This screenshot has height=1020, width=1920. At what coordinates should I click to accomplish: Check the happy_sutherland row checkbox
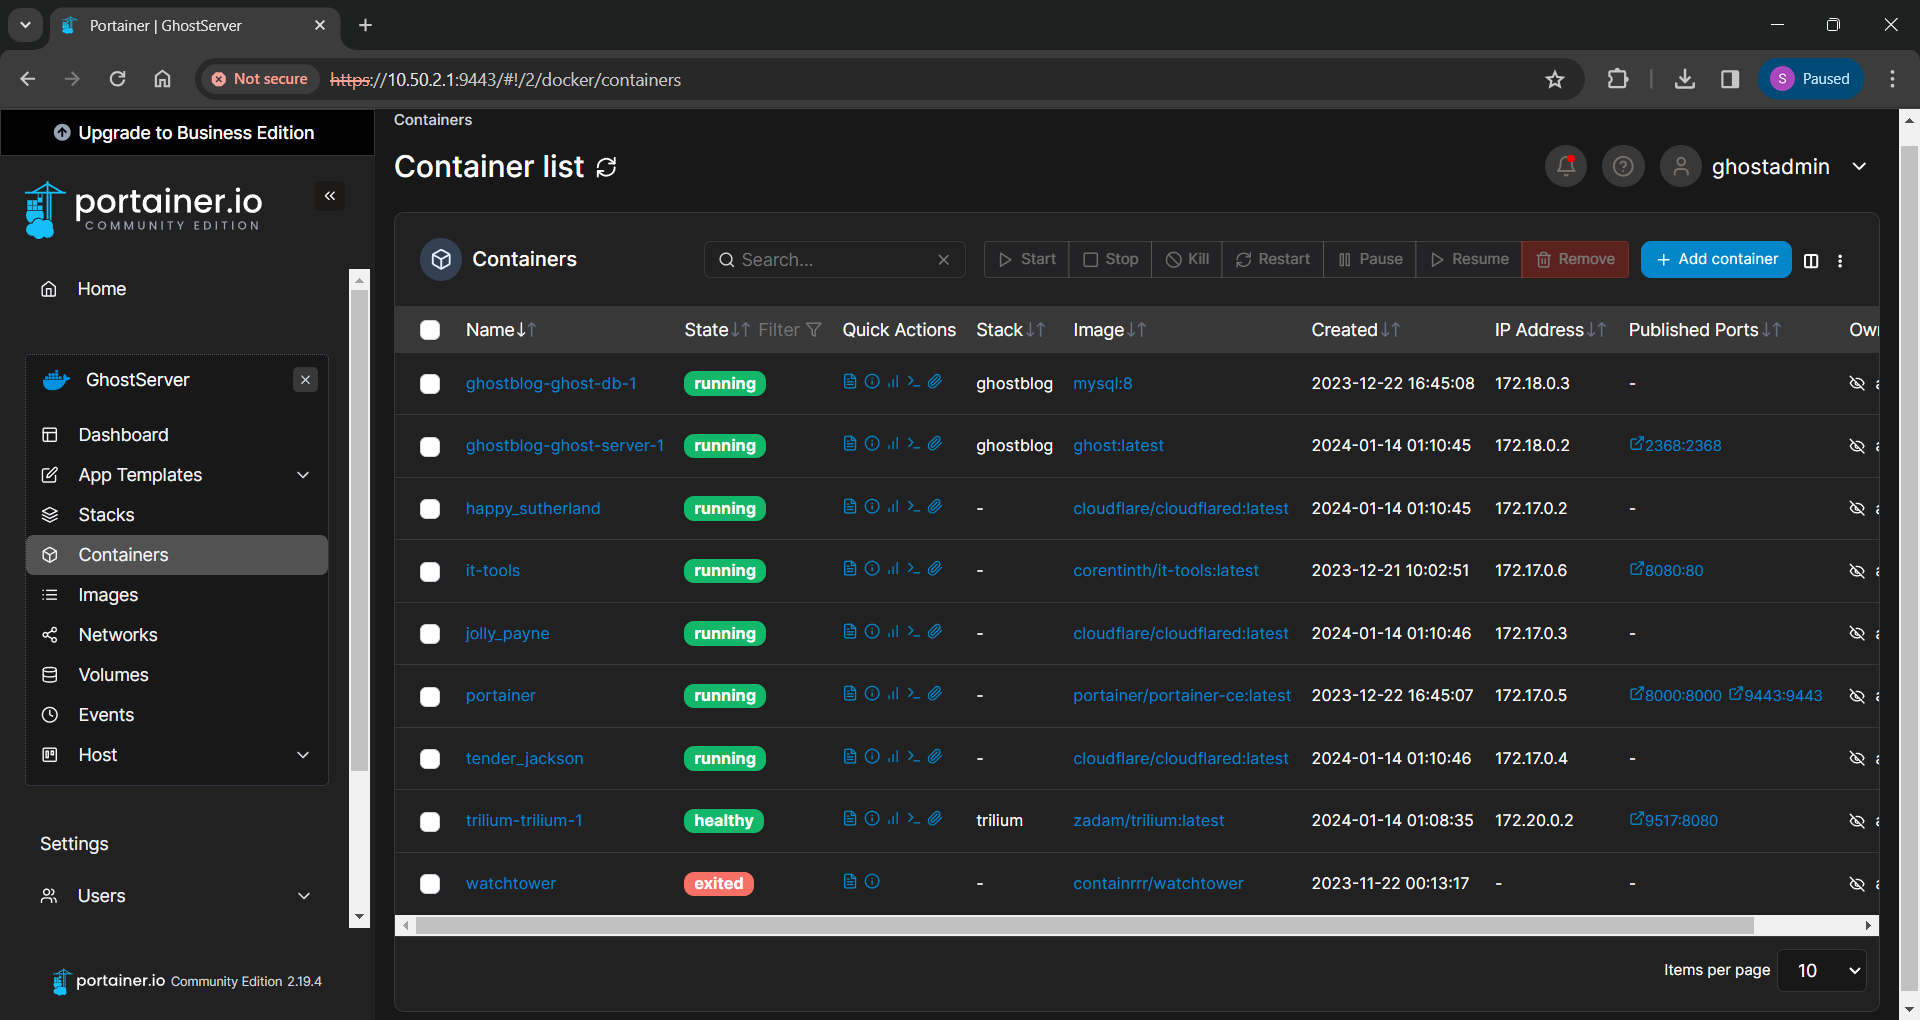coord(430,509)
